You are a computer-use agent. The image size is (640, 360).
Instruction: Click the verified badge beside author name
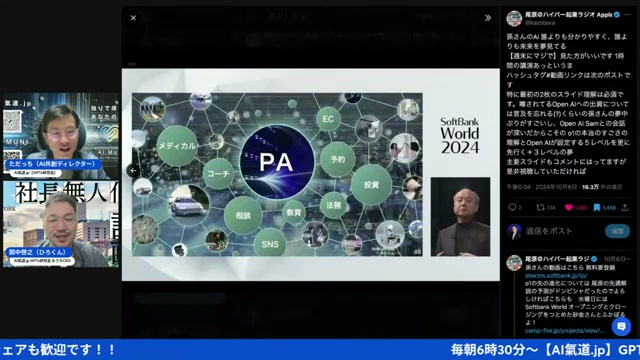(x=617, y=15)
